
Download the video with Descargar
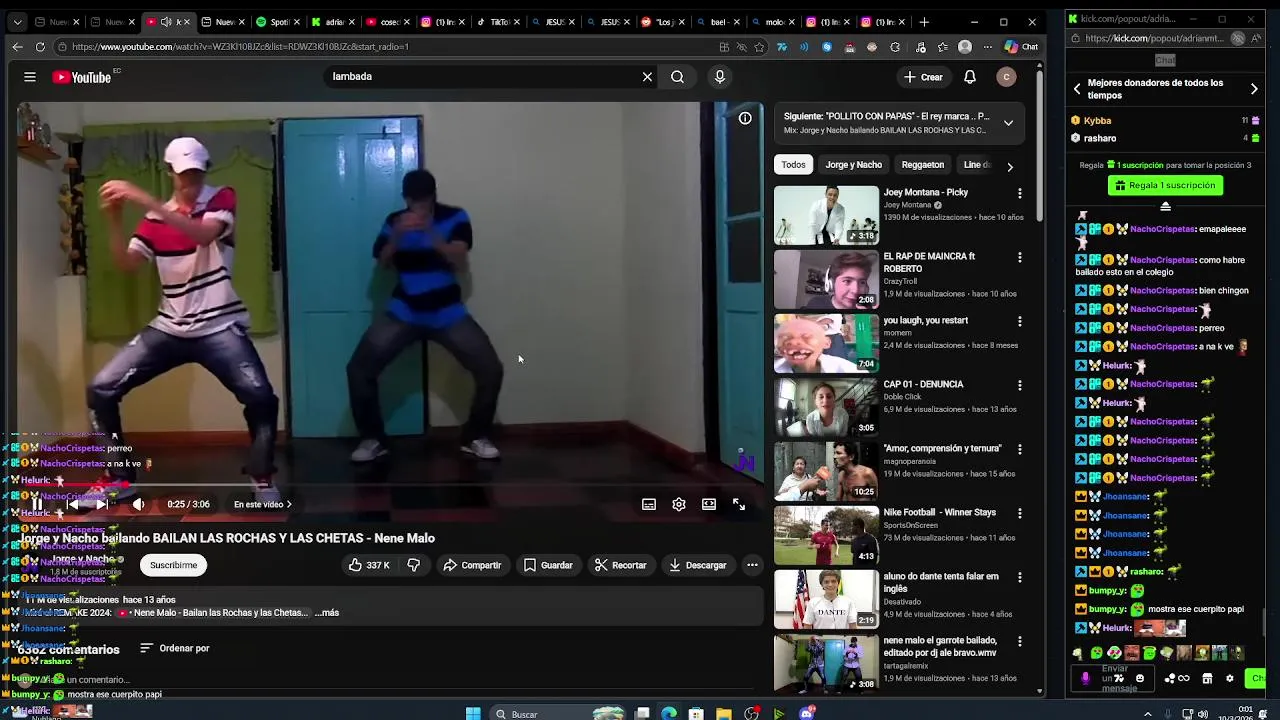(x=697, y=565)
